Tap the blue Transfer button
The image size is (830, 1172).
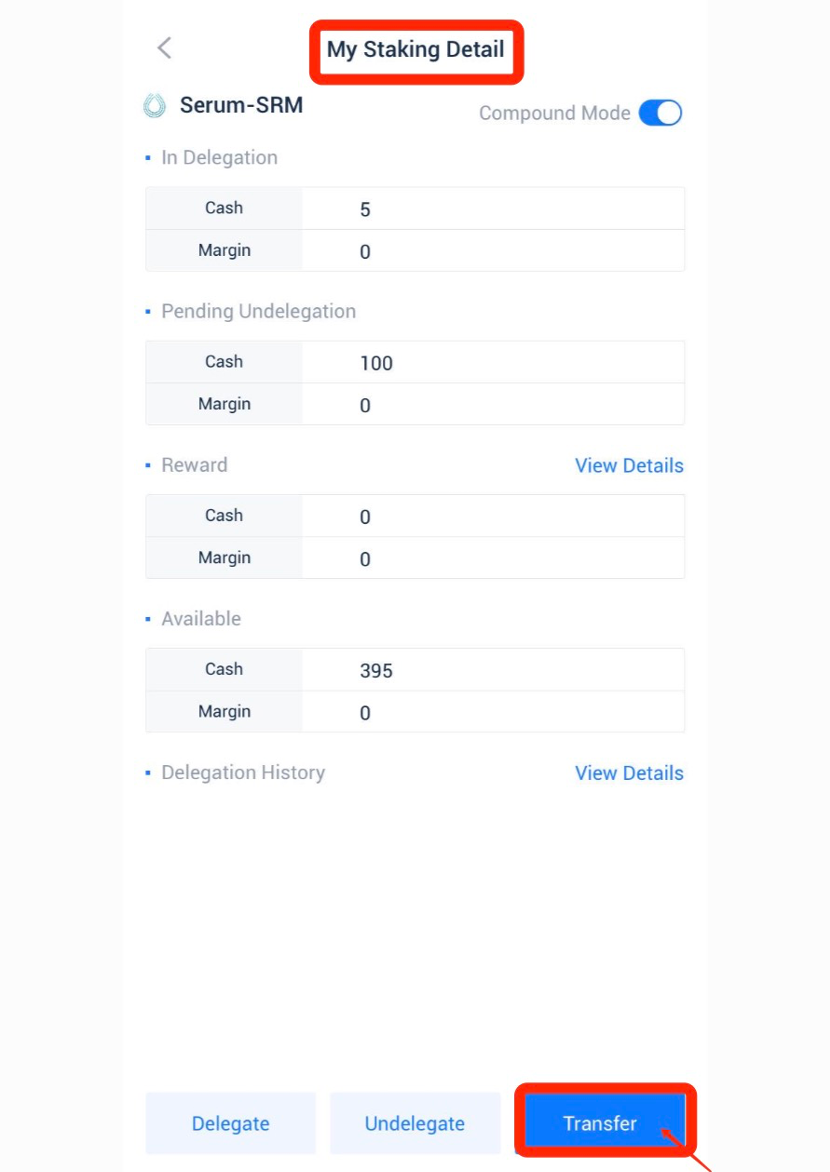tap(600, 1123)
